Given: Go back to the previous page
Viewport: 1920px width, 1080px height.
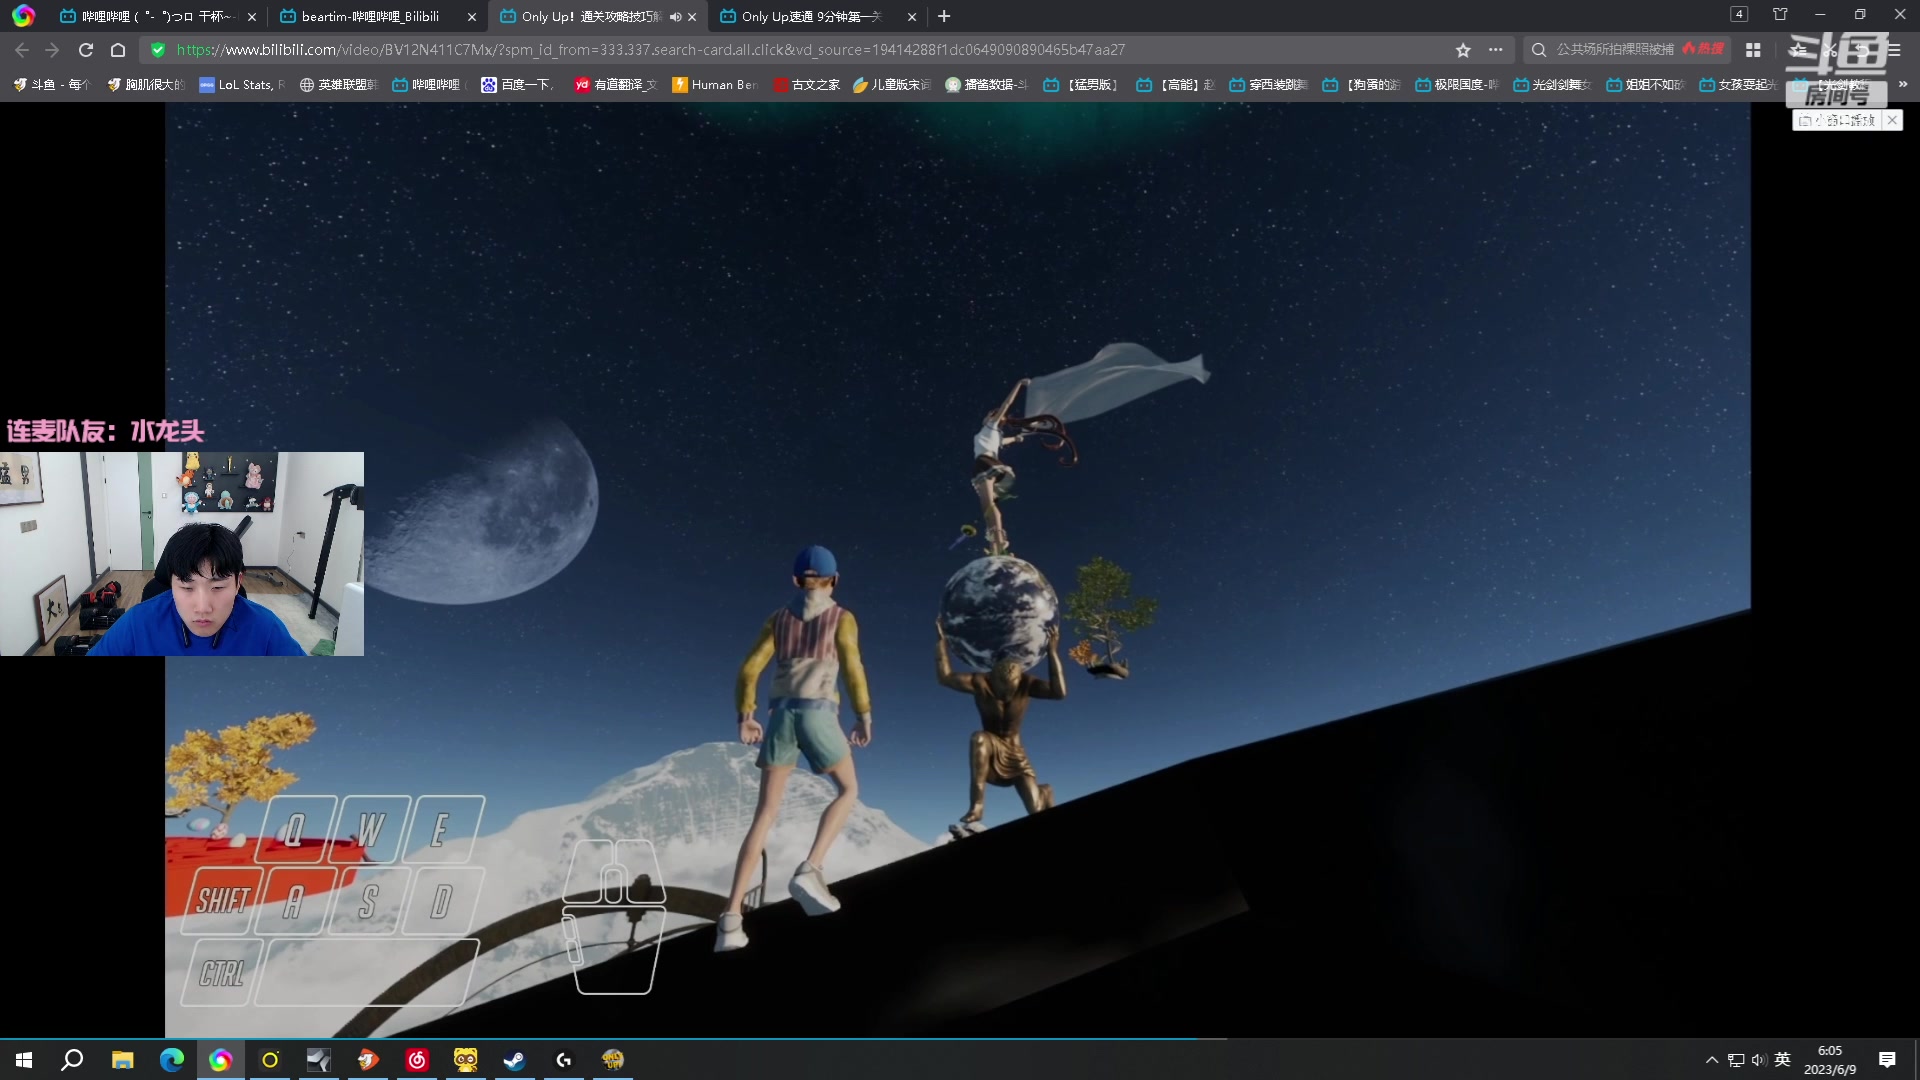Looking at the screenshot, I should tap(22, 50).
